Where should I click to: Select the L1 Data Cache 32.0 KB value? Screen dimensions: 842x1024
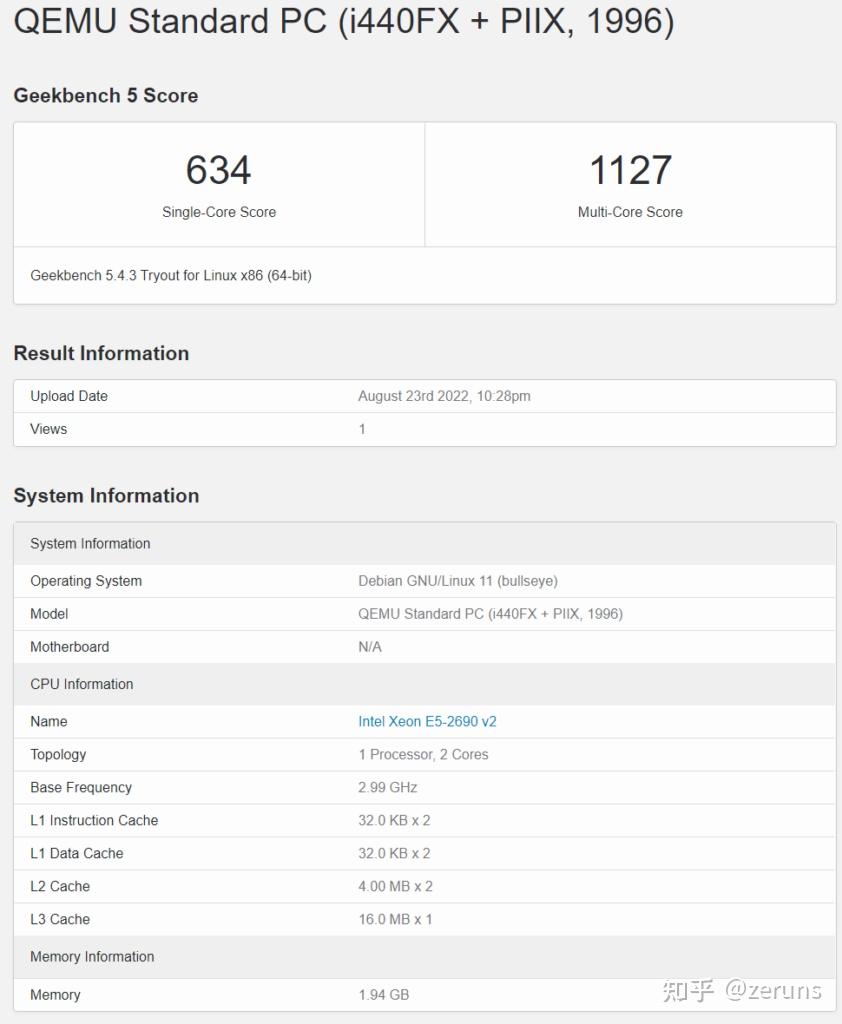[394, 853]
